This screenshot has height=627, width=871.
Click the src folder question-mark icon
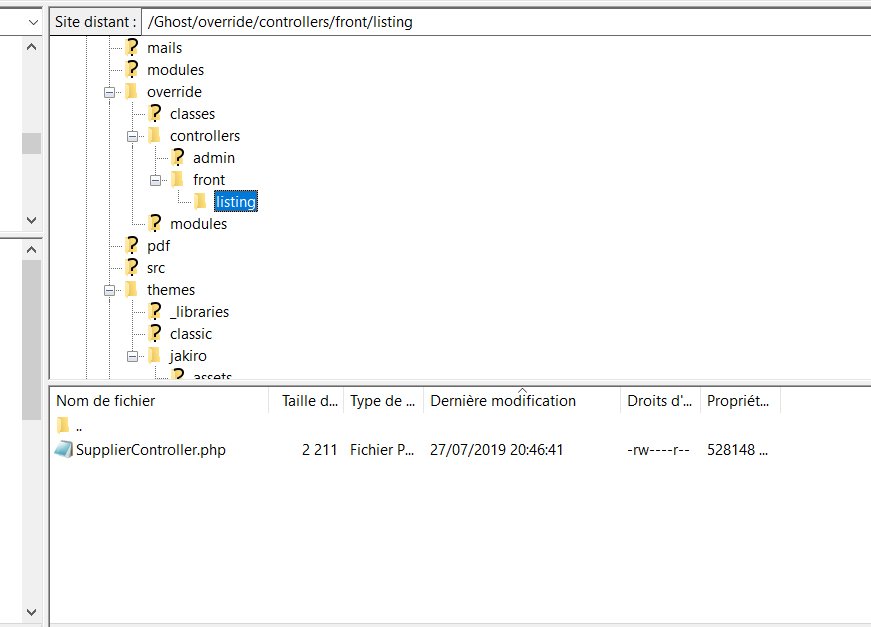pos(132,267)
